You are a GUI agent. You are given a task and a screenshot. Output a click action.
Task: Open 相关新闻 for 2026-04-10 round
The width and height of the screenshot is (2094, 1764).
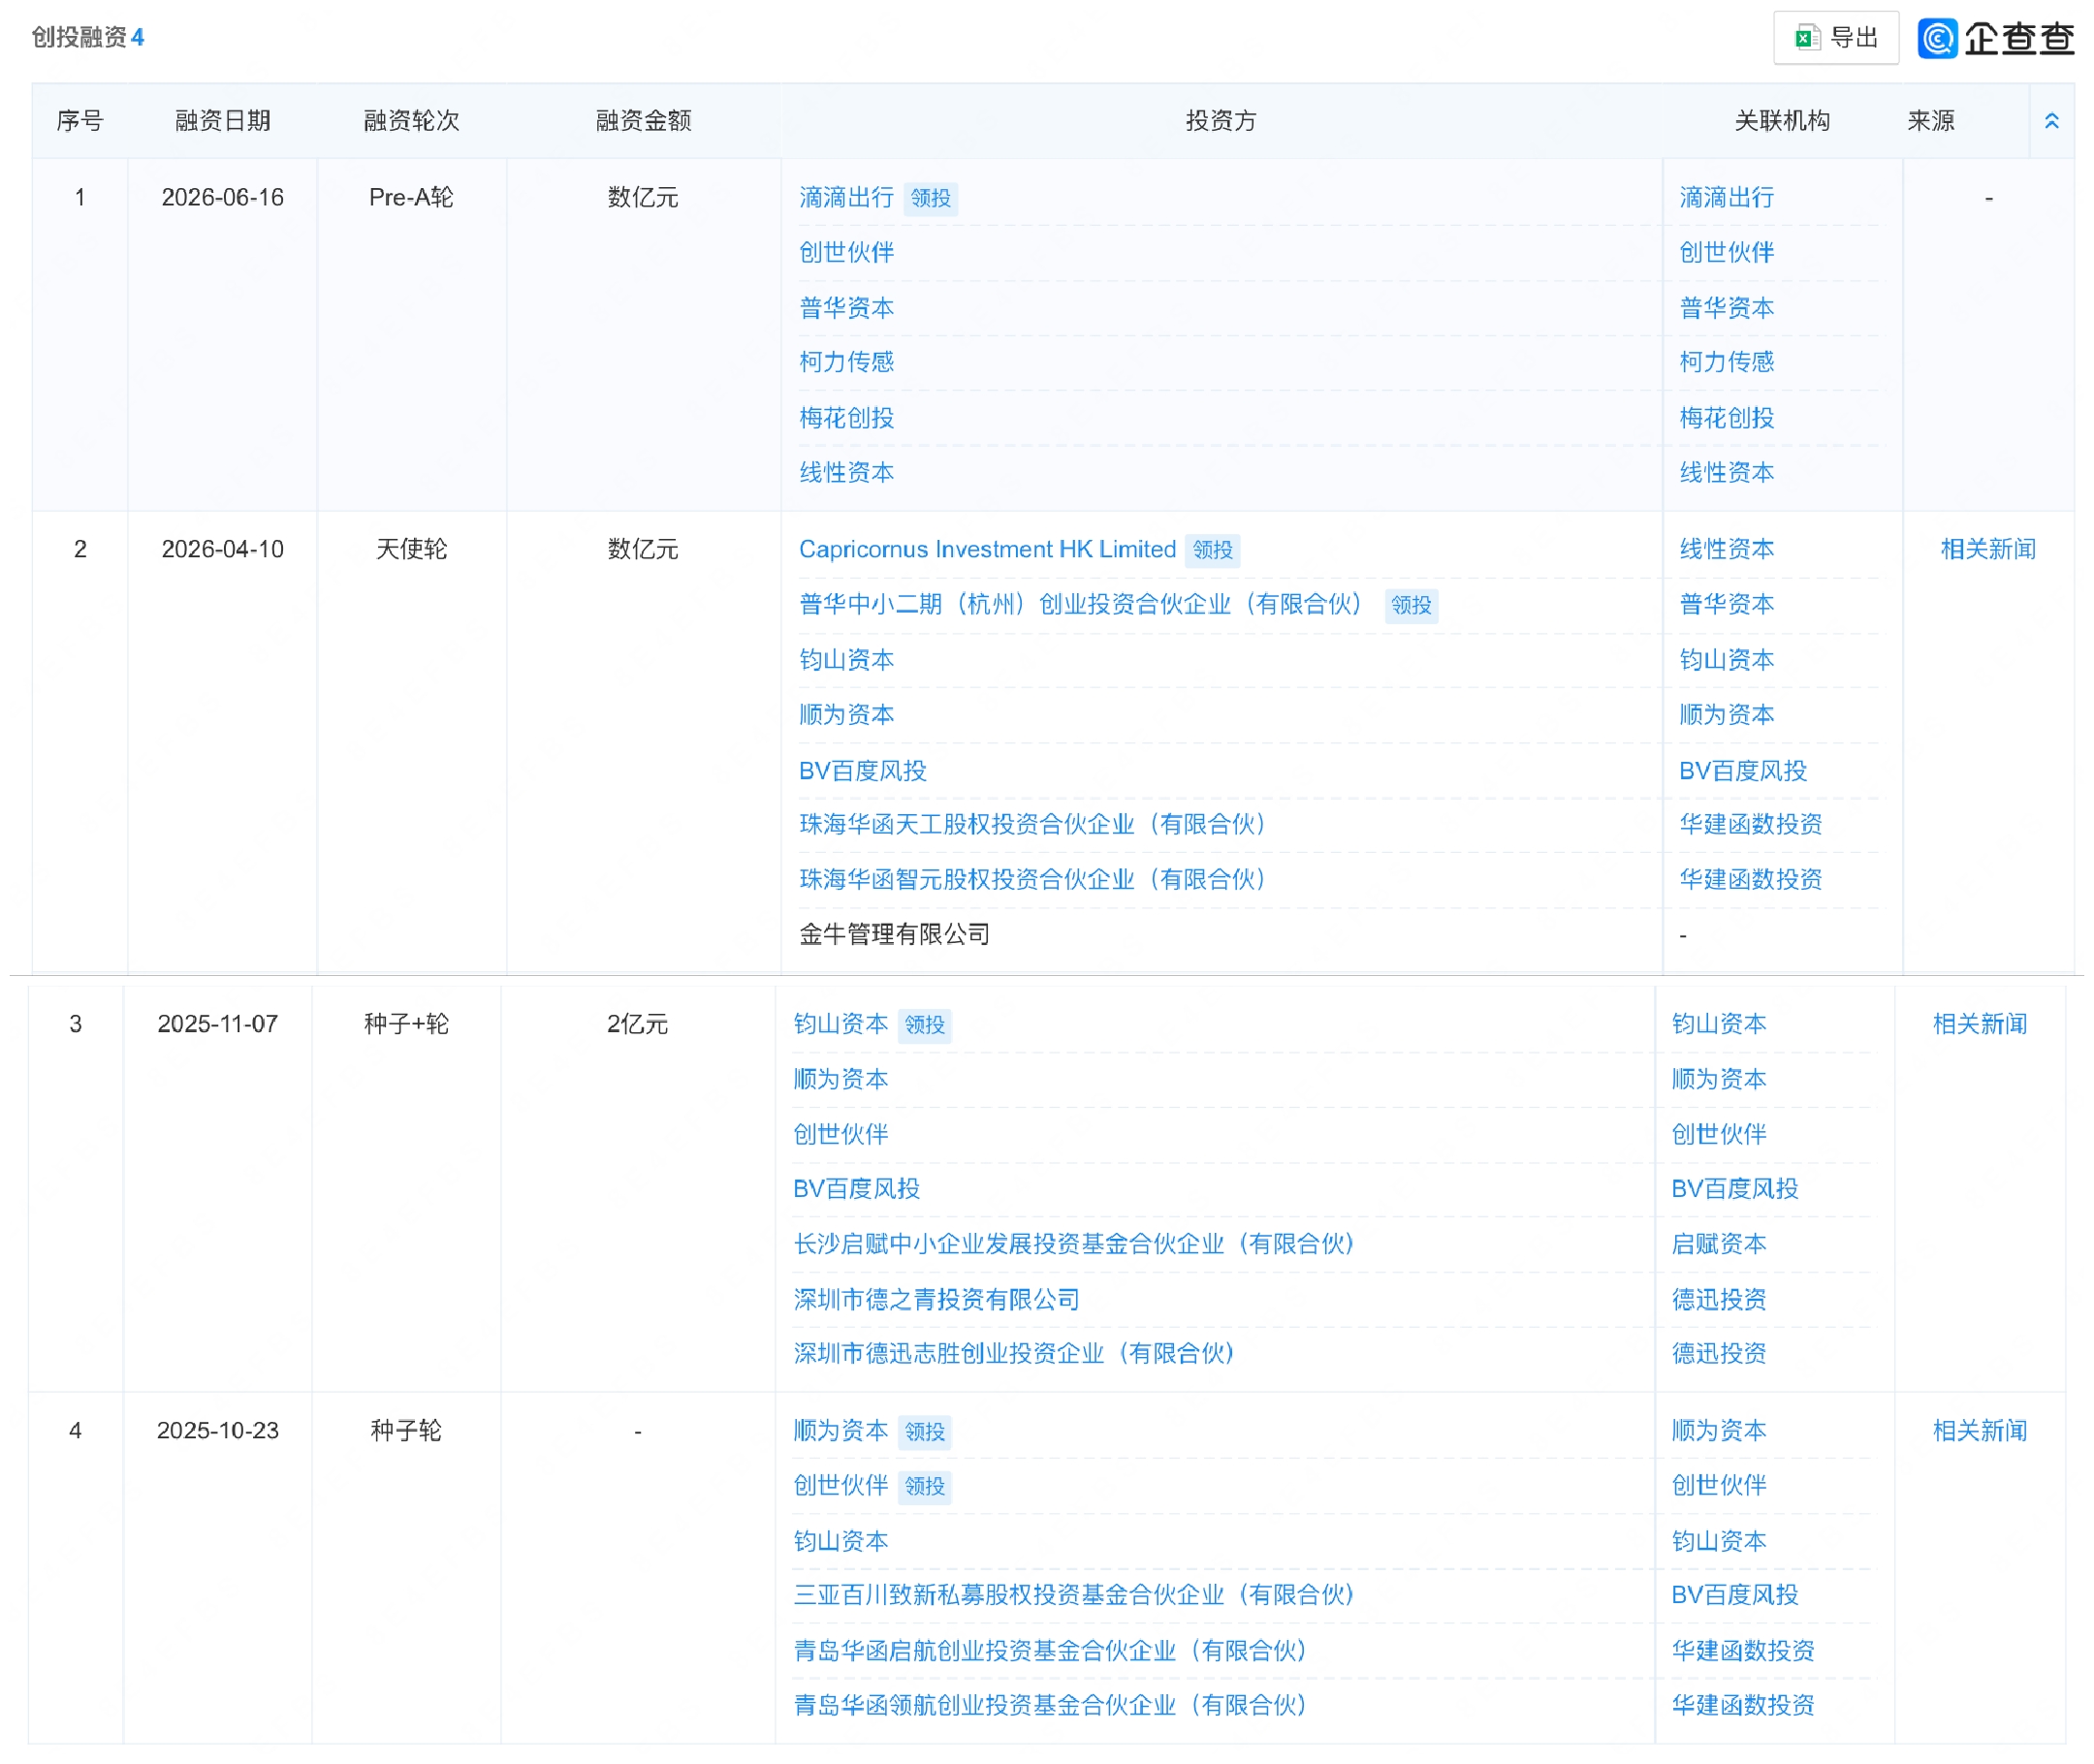(1988, 549)
